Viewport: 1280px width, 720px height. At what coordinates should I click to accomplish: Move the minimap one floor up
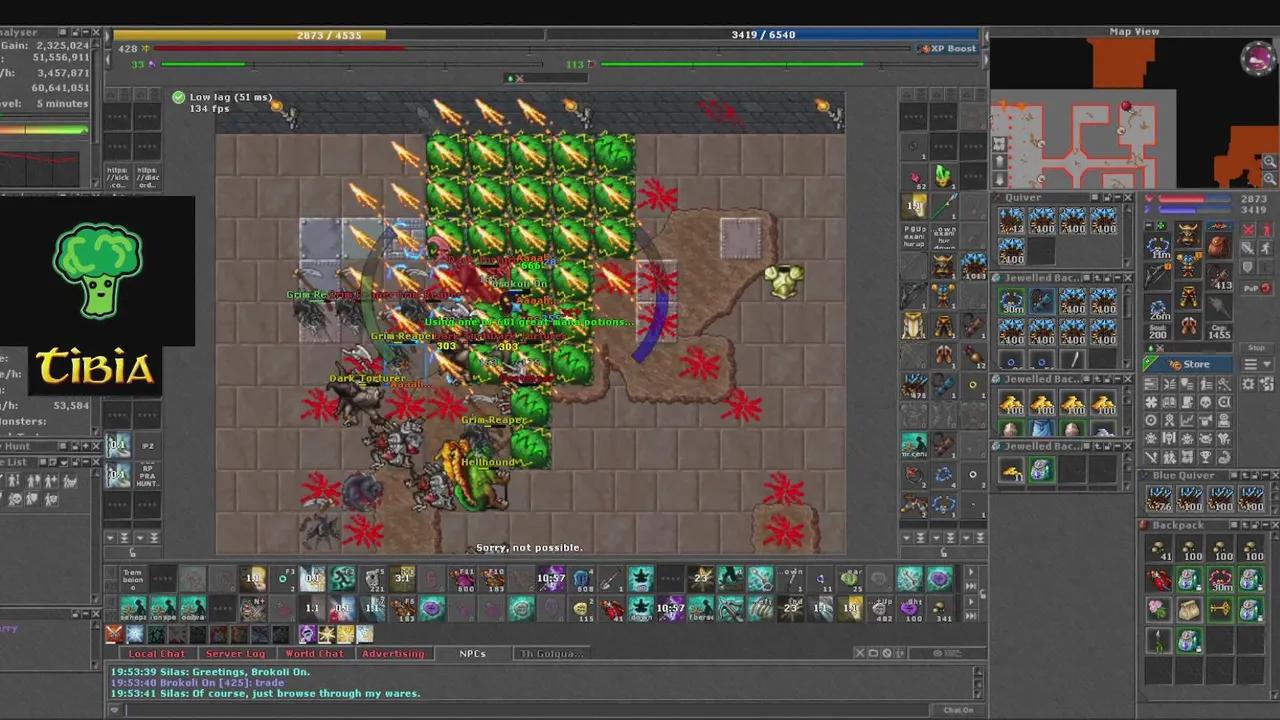(x=999, y=161)
